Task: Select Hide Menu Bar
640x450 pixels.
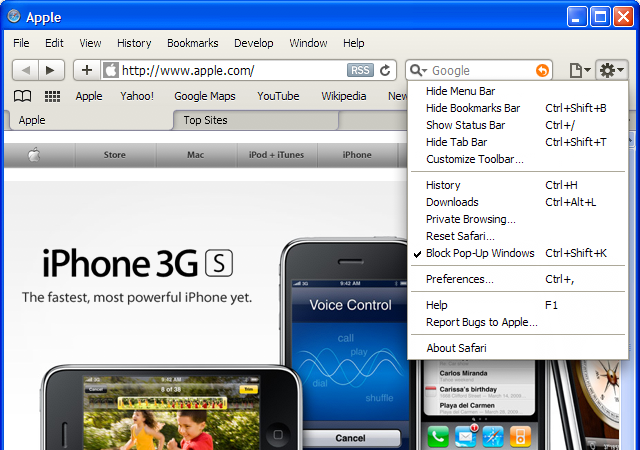Action: coord(518,91)
